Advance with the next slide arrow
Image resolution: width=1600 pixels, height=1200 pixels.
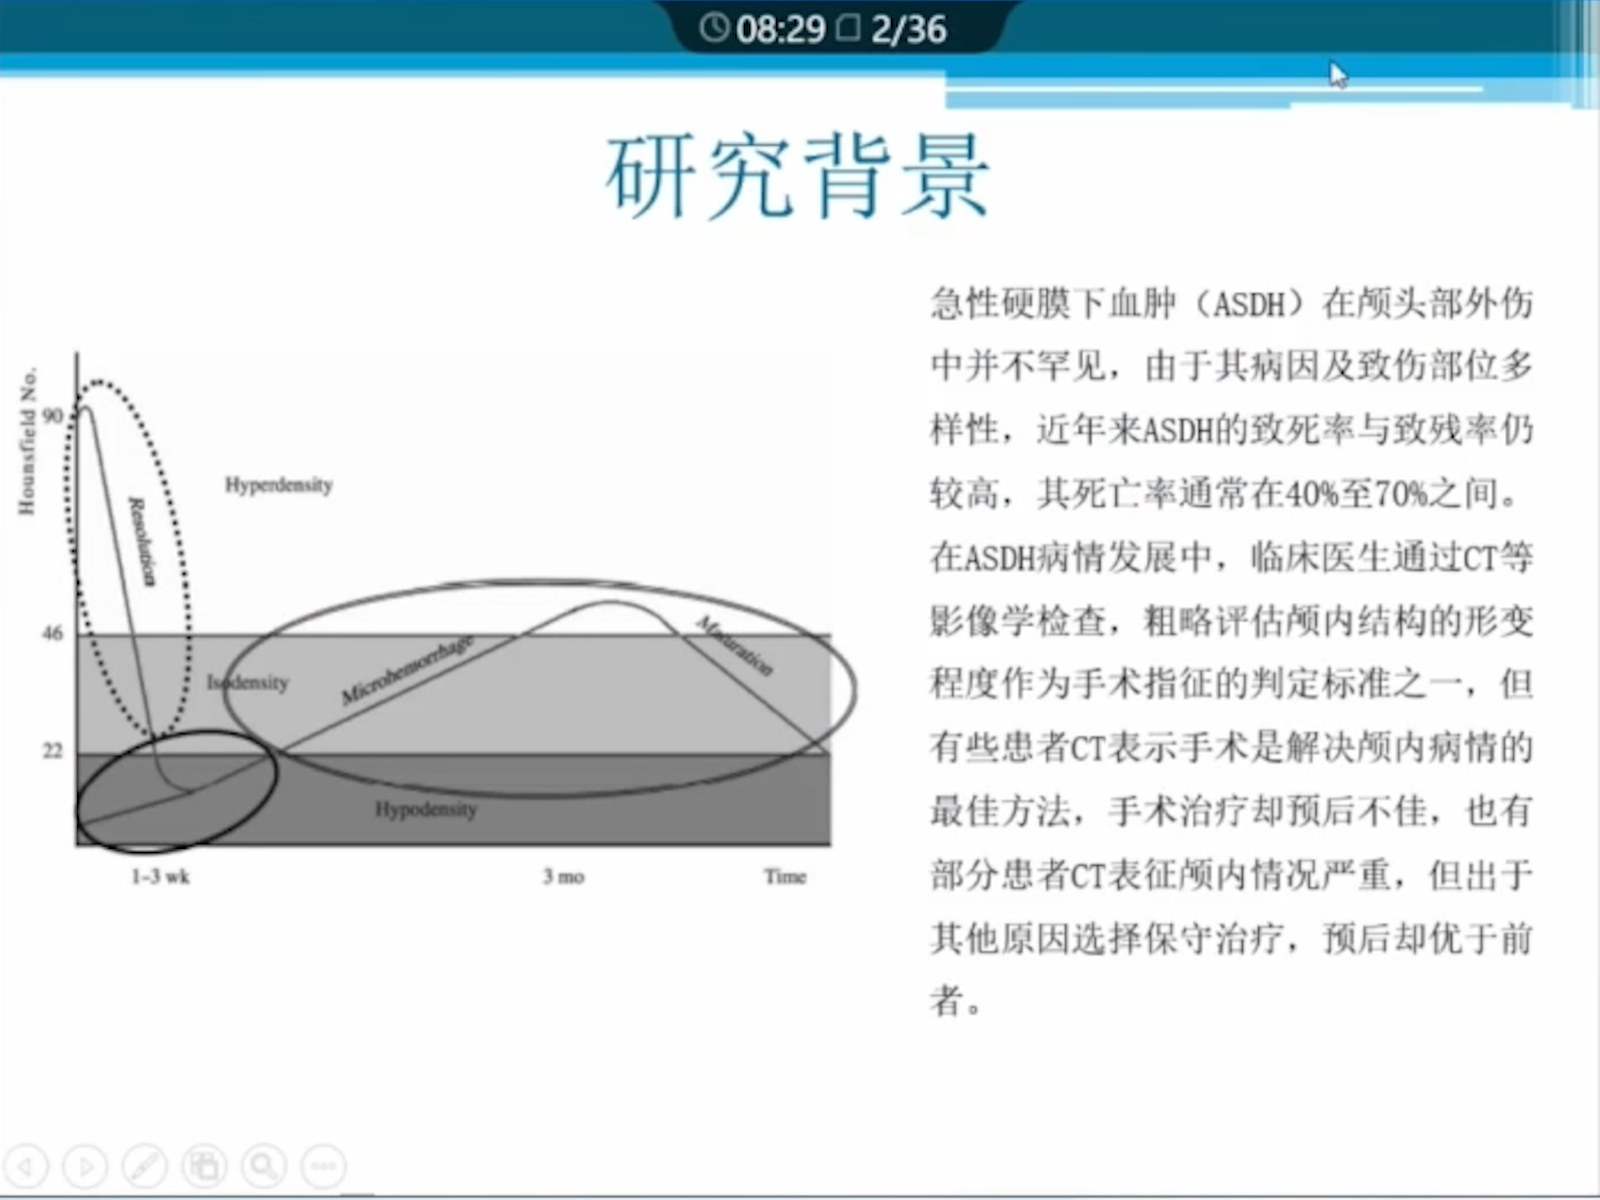pyautogui.click(x=86, y=1166)
